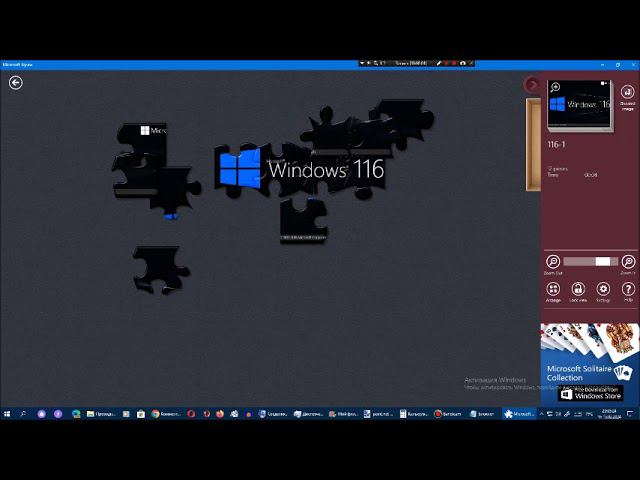Stop recording with the red button
This screenshot has width=640, height=480.
point(454,63)
